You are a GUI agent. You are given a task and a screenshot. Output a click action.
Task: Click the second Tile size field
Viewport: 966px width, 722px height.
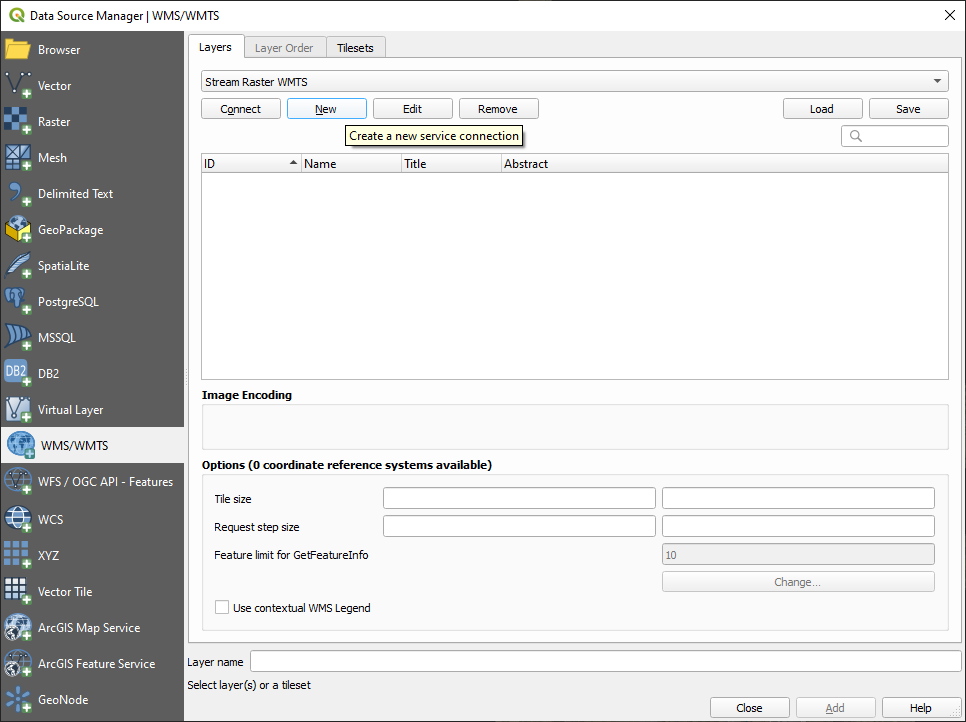(798, 498)
